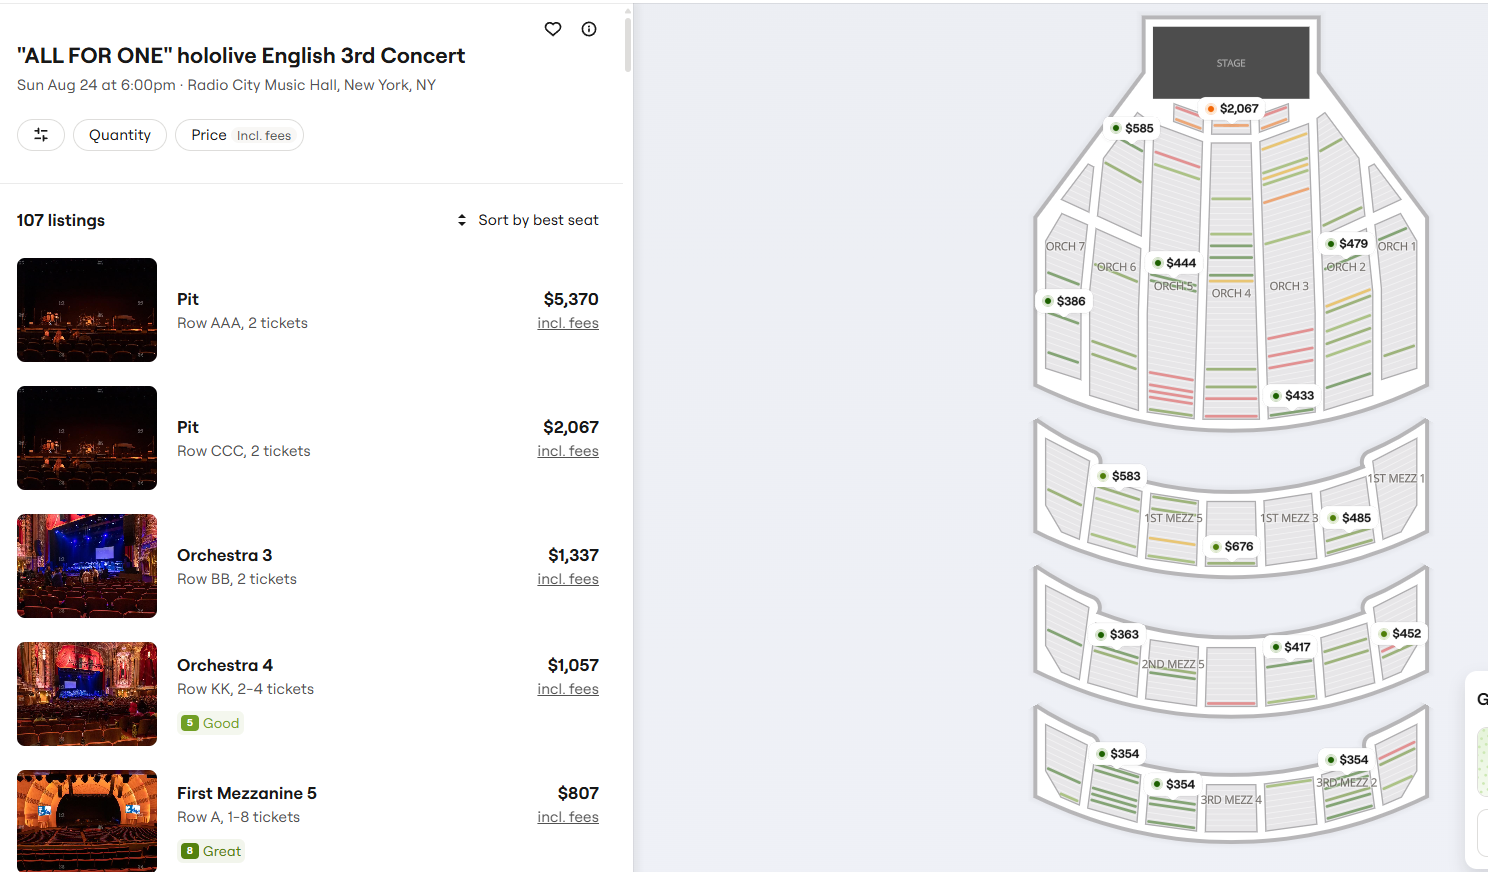Select the $354 marker beside 3RD MEZZ 4
The height and width of the screenshot is (872, 1488).
[x=1174, y=784]
